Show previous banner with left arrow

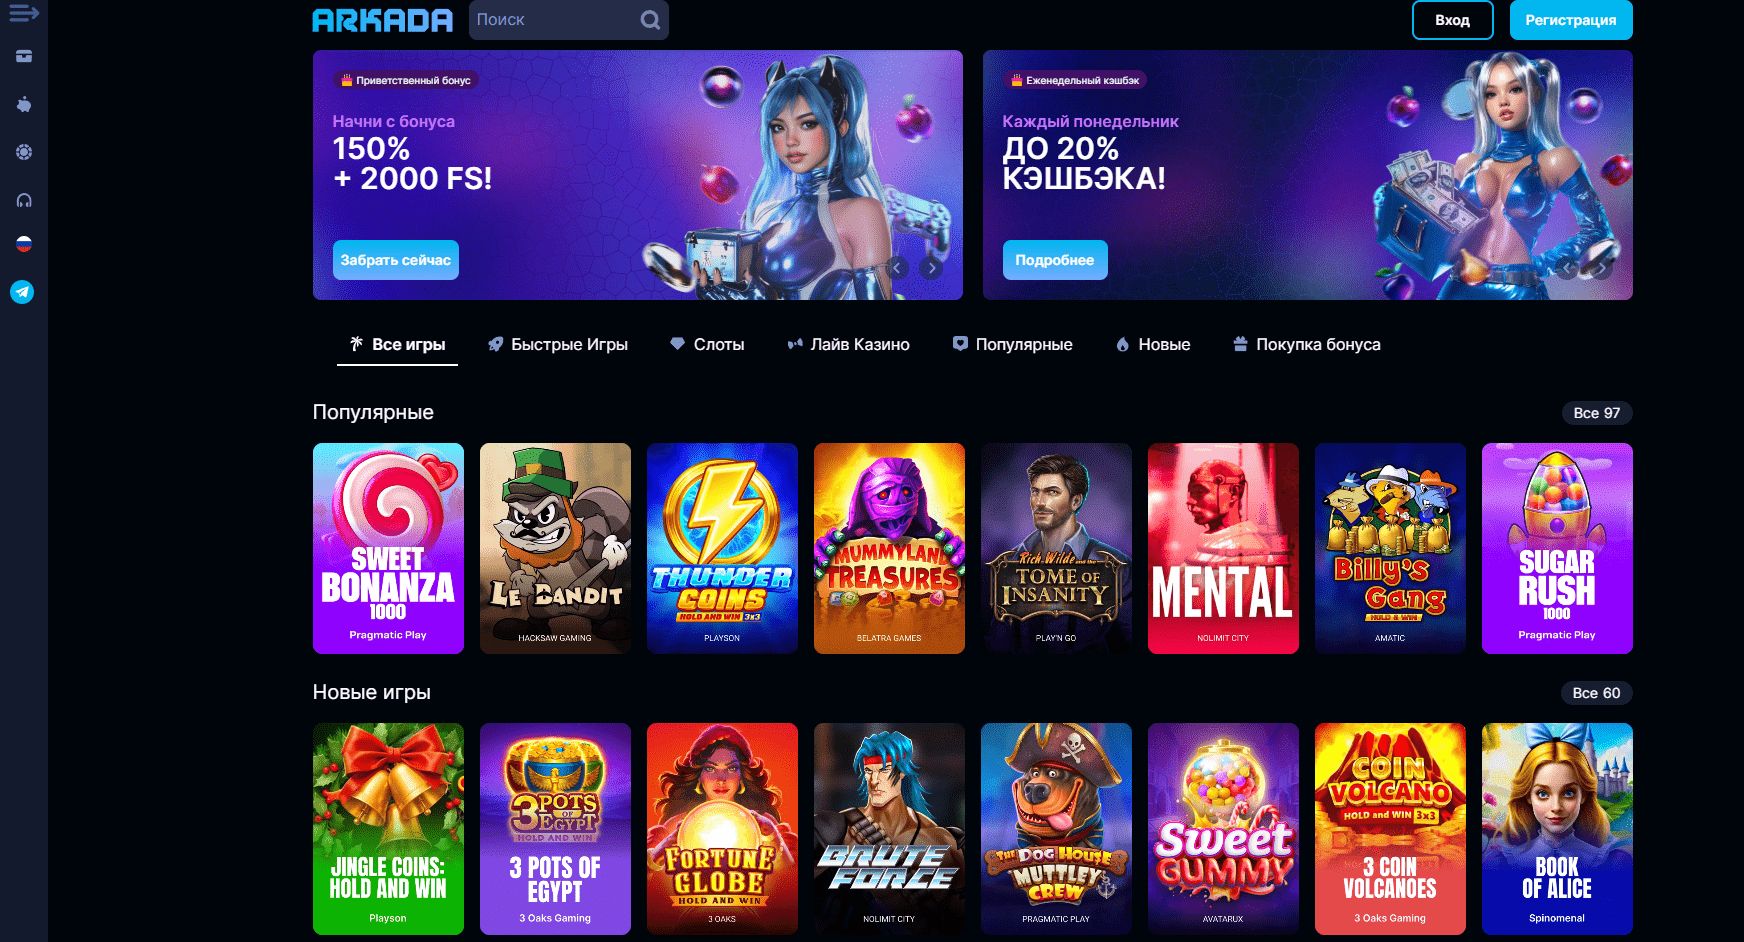point(898,267)
